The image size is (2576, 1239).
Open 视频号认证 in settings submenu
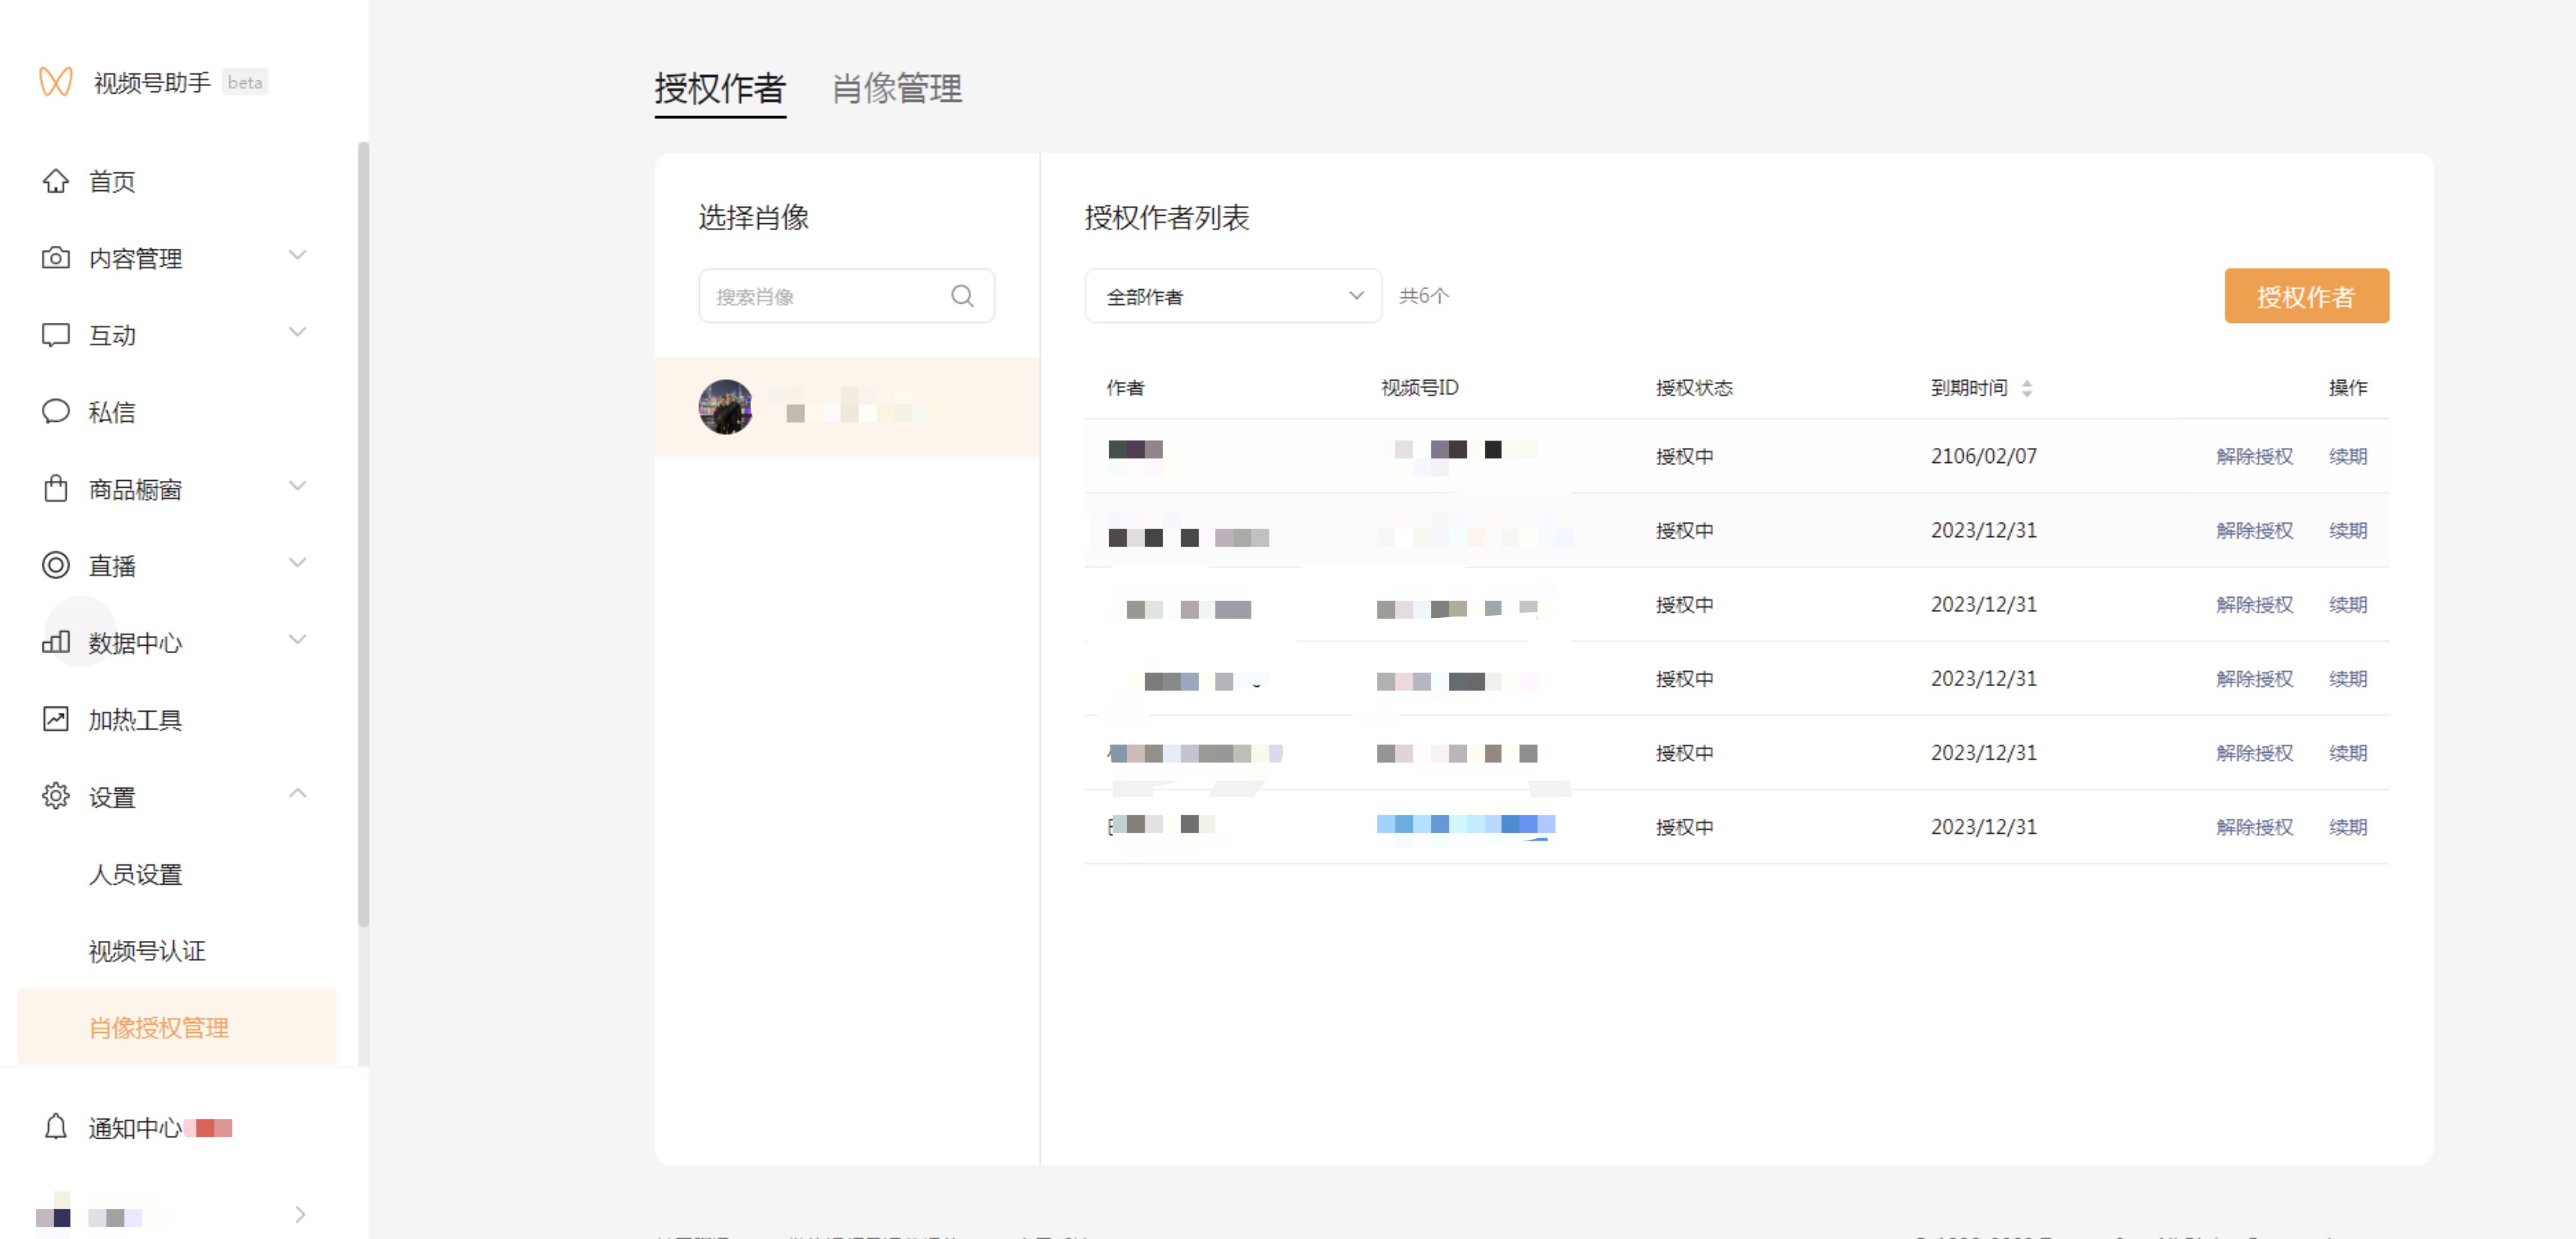(x=147, y=951)
